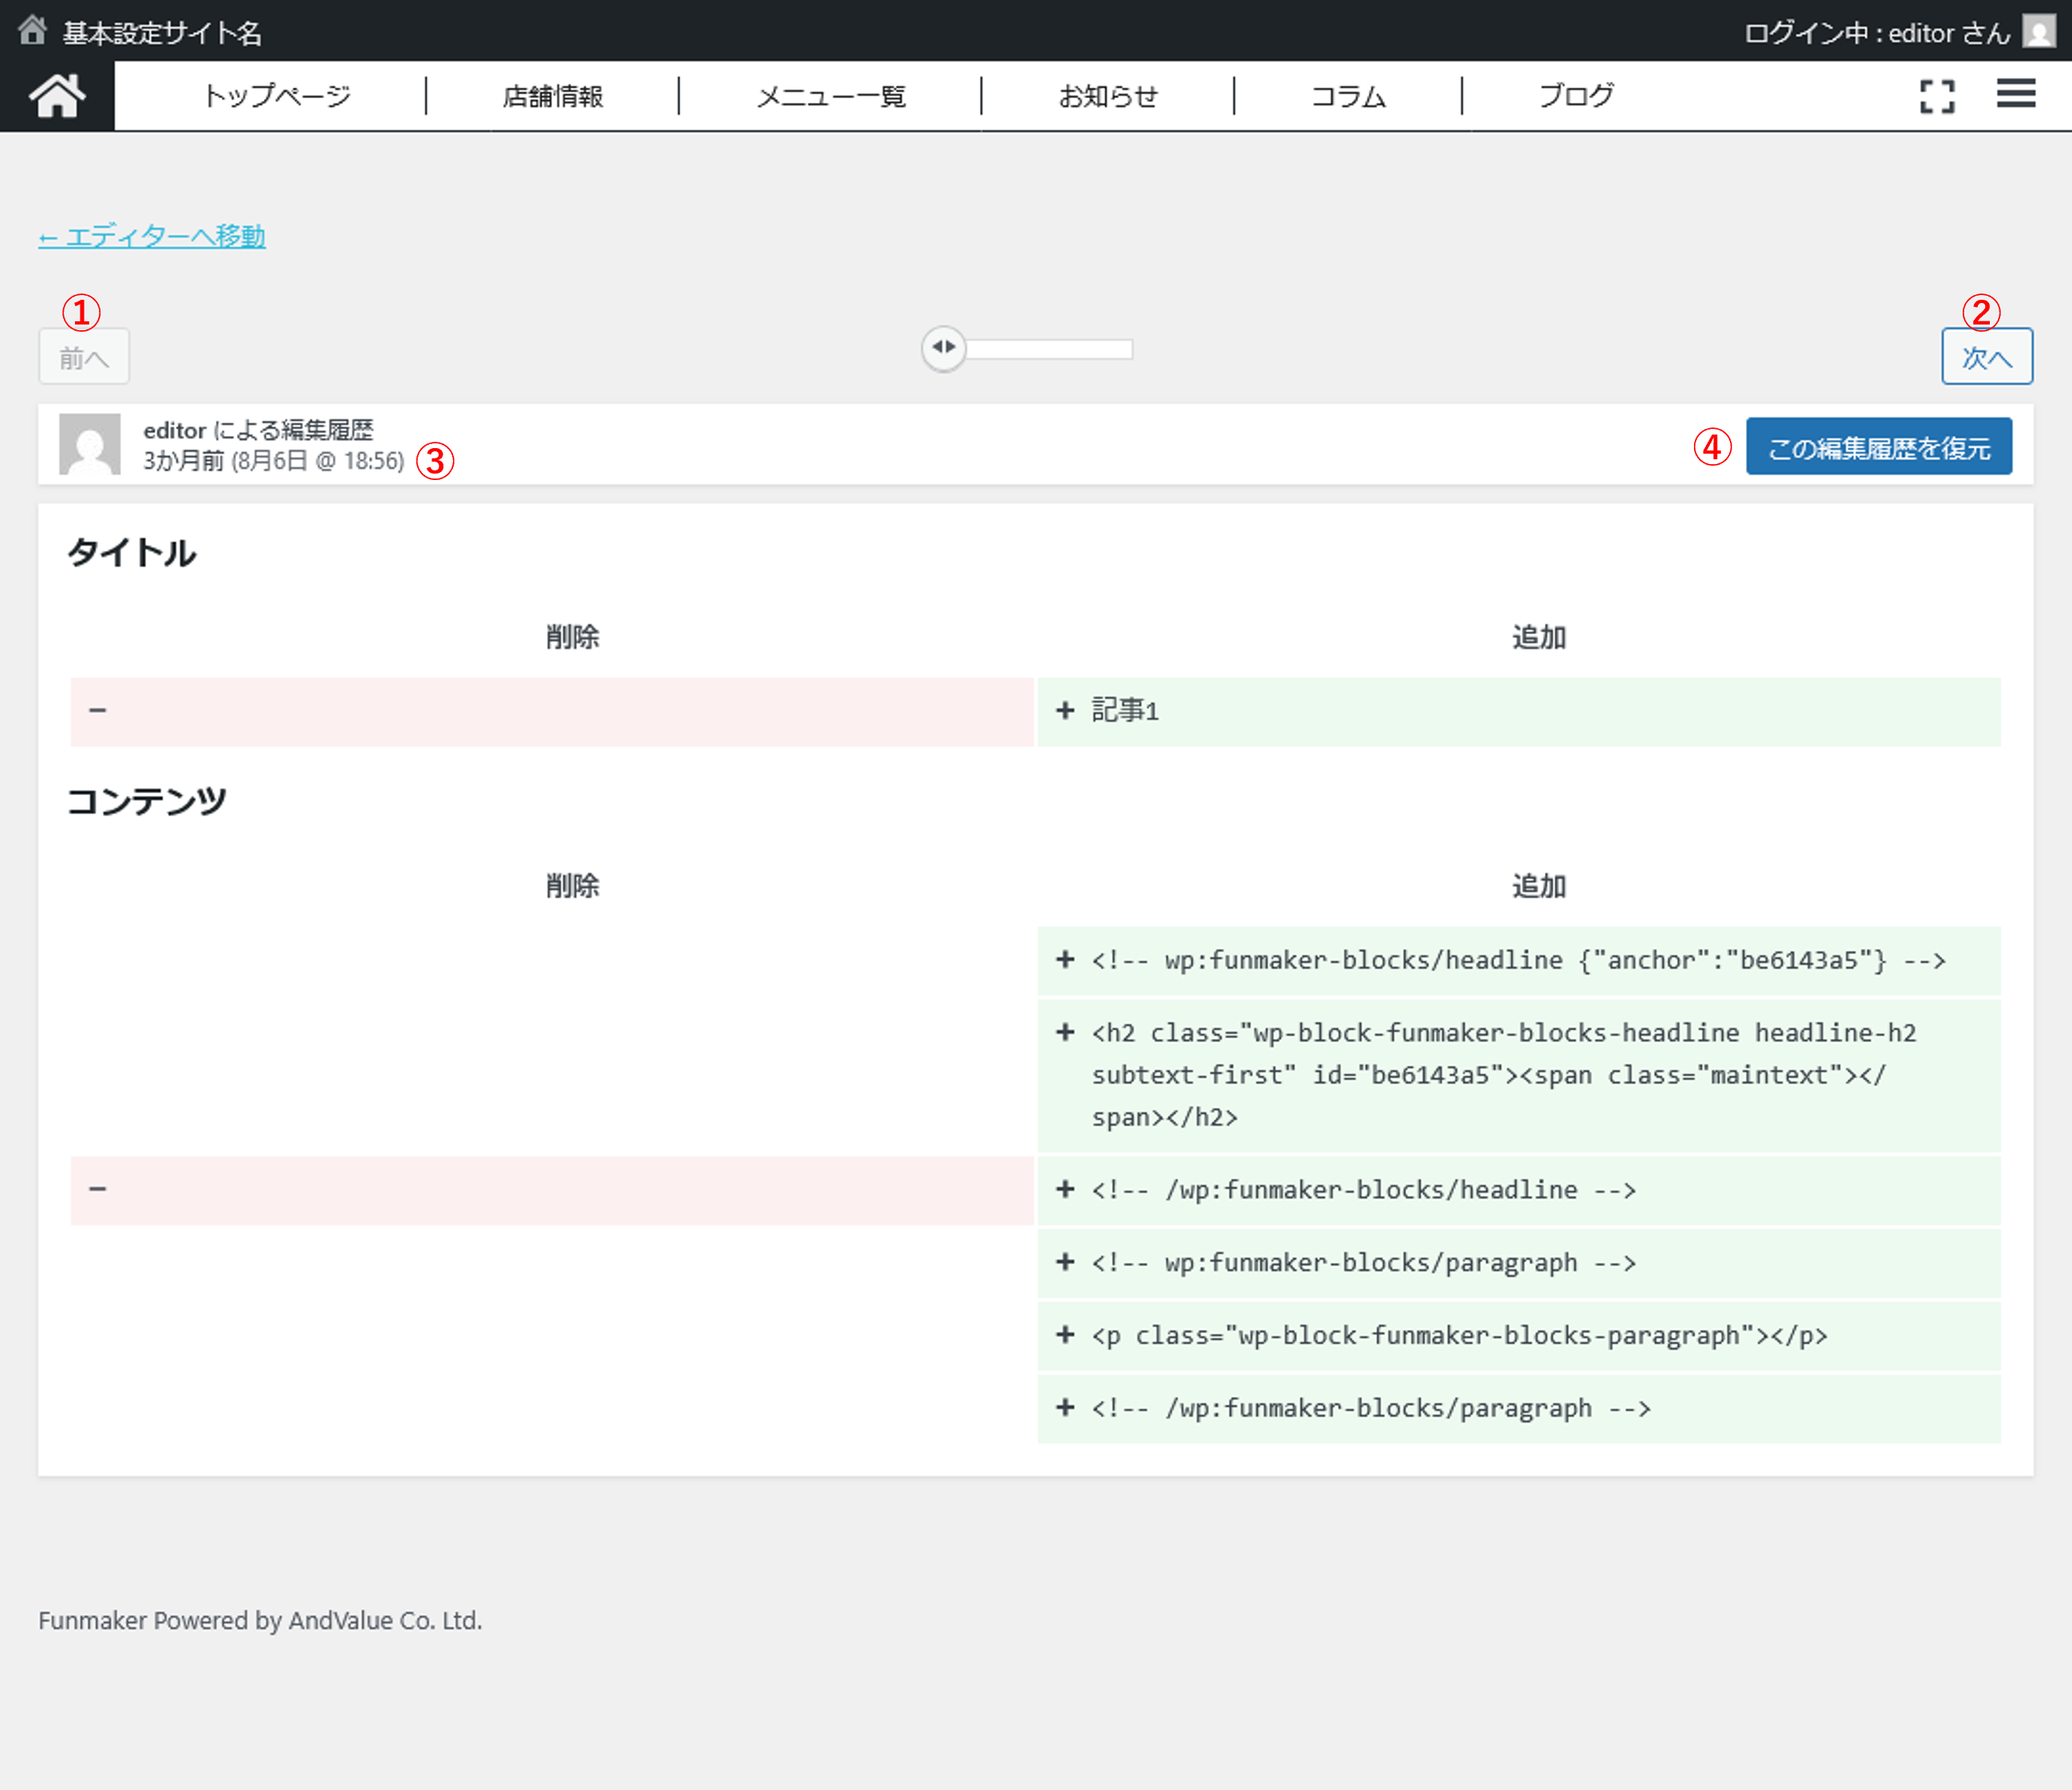The width and height of the screenshot is (2072, 1790).
Task: Click editor's avatar in the revision header
Action: pos(90,444)
